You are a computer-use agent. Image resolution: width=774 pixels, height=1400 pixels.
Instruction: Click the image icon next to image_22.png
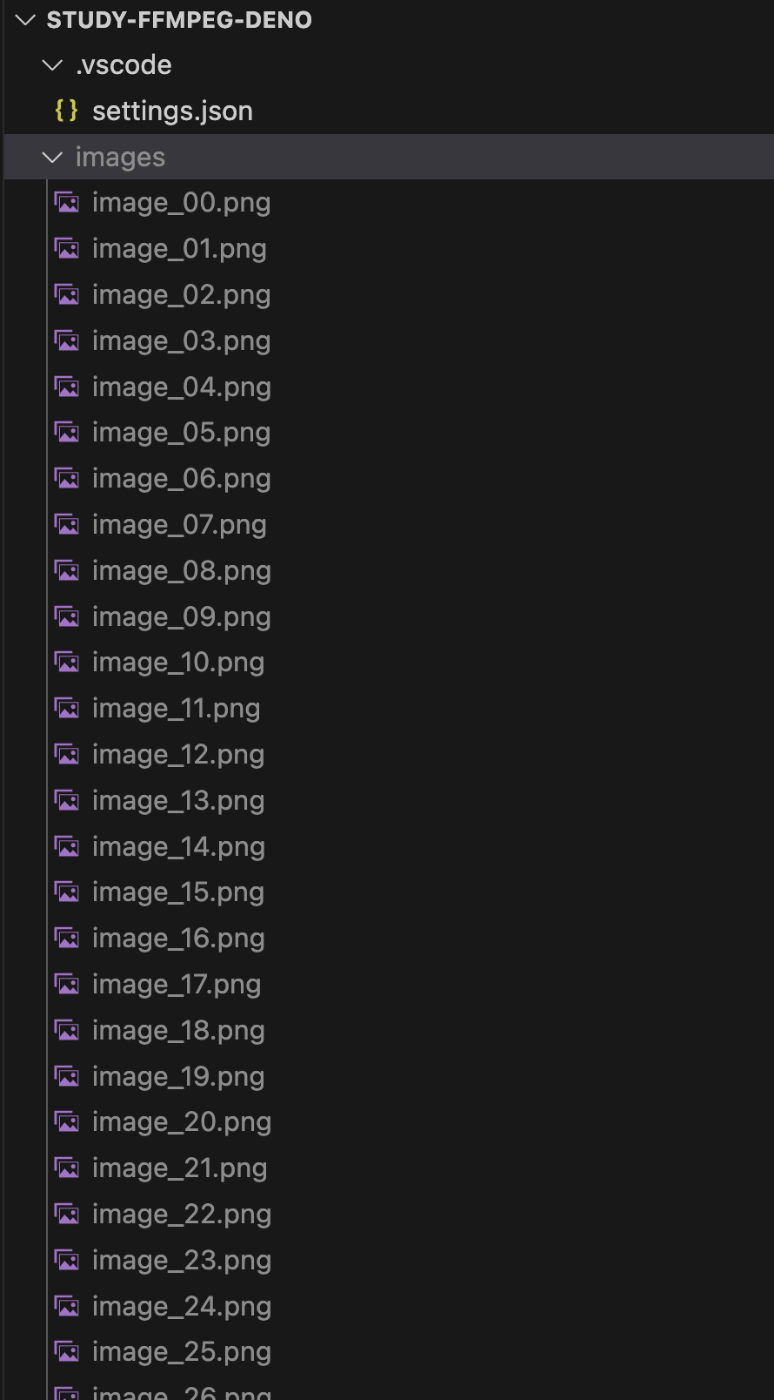point(67,1214)
